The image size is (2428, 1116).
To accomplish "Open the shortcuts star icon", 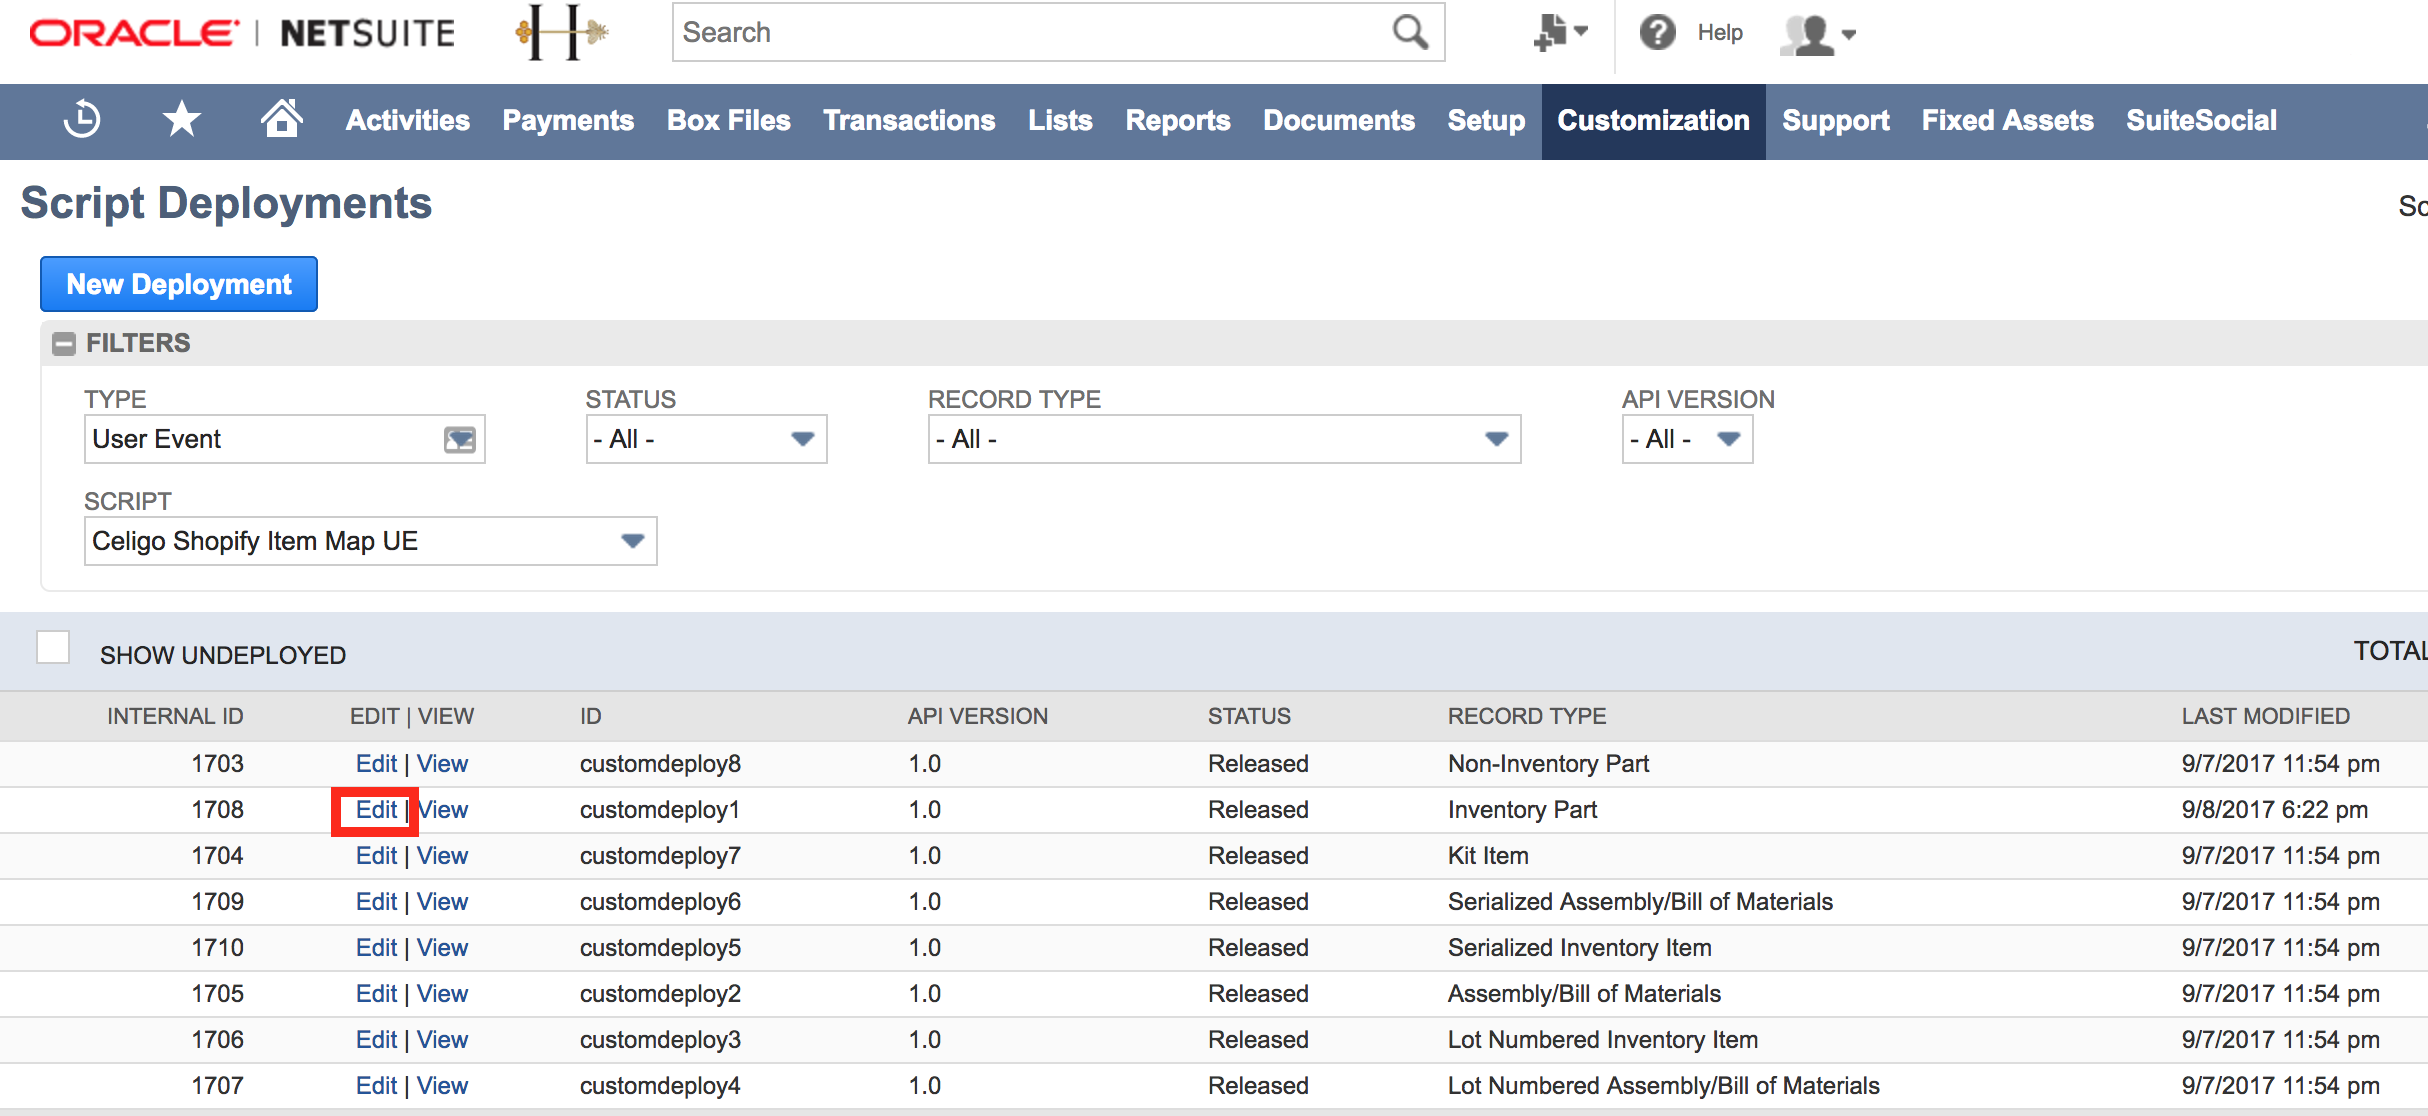I will (x=181, y=120).
